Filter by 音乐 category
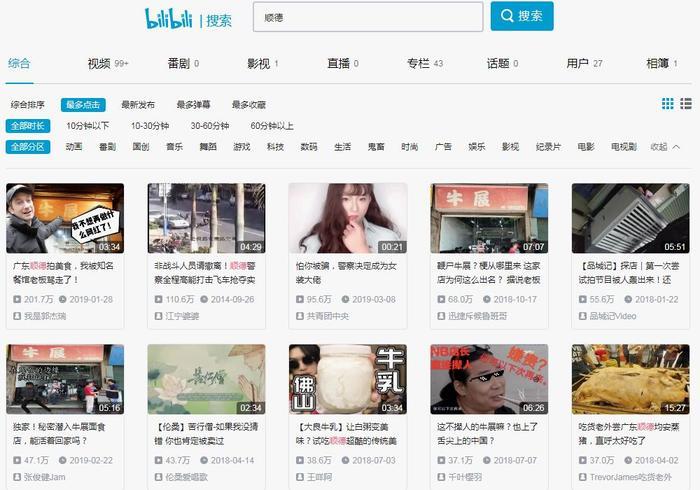 coord(175,146)
